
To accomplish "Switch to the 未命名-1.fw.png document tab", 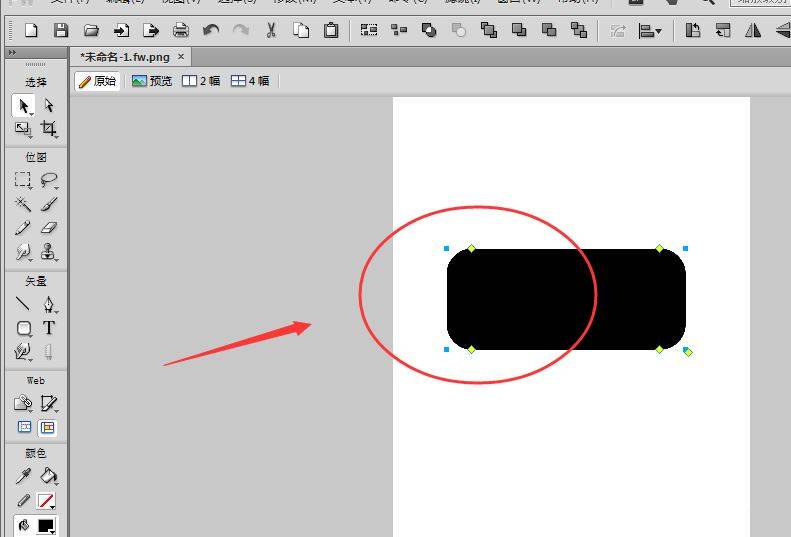I will [x=125, y=57].
